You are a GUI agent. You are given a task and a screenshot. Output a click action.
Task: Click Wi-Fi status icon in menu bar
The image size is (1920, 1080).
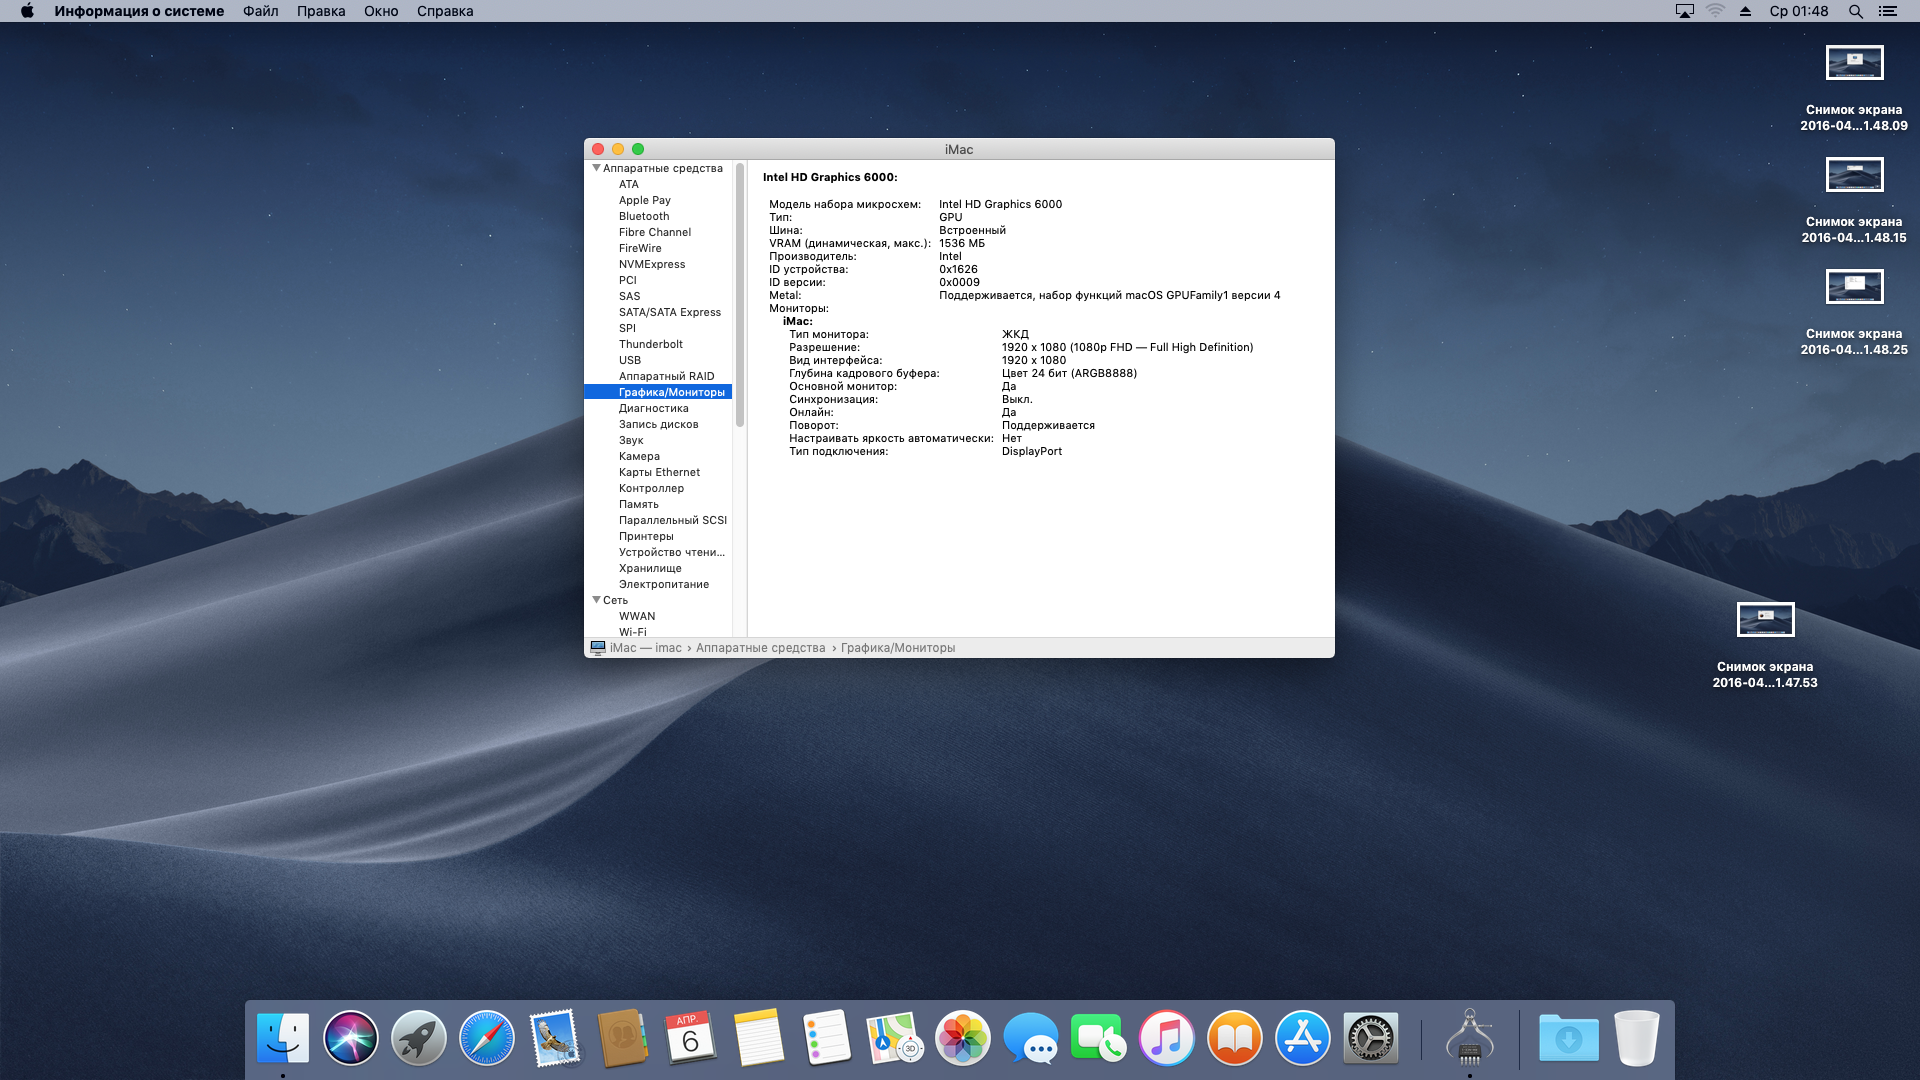1716,11
